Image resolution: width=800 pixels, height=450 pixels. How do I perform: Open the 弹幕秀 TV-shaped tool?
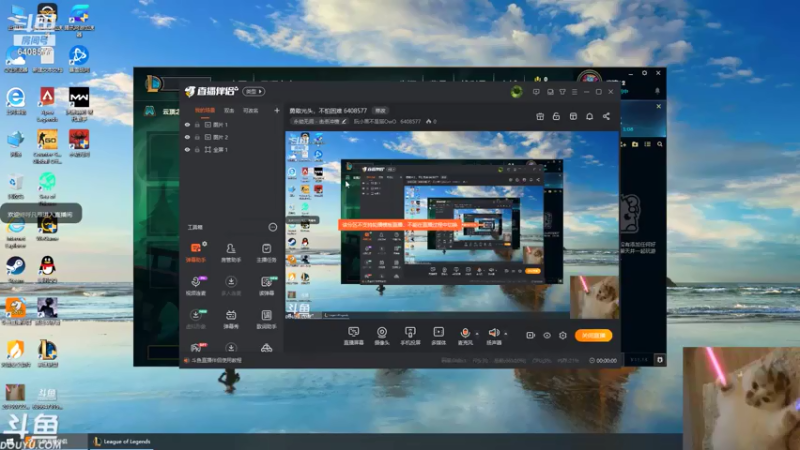[x=231, y=318]
